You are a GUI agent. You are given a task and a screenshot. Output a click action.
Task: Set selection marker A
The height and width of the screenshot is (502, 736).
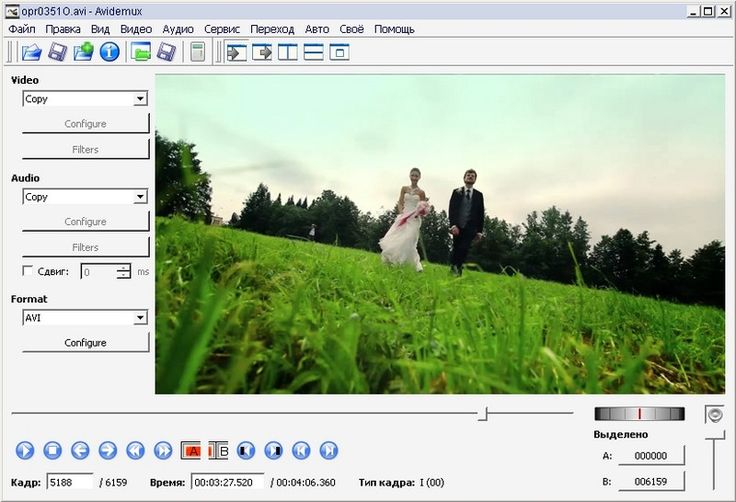coord(191,451)
